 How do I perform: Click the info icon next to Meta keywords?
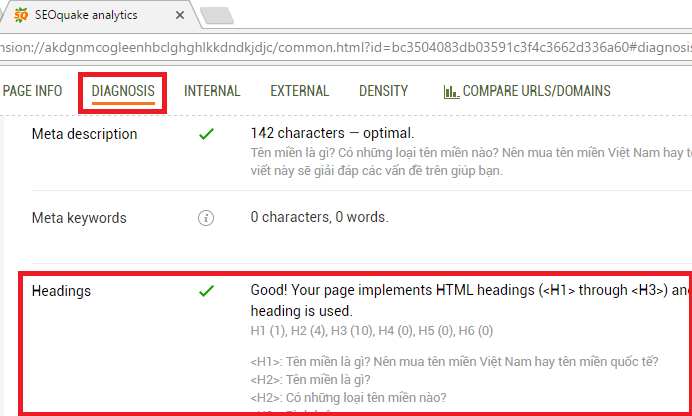coord(206,217)
